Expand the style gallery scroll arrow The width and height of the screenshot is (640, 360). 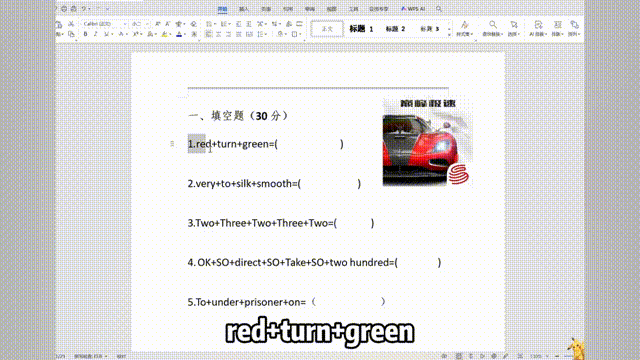pyautogui.click(x=449, y=35)
